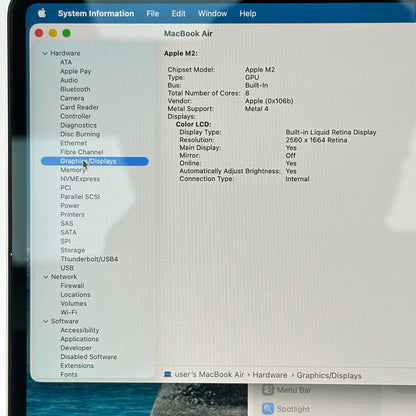Image resolution: width=416 pixels, height=416 pixels.
Task: Select Locations under Network
Action: click(75, 295)
